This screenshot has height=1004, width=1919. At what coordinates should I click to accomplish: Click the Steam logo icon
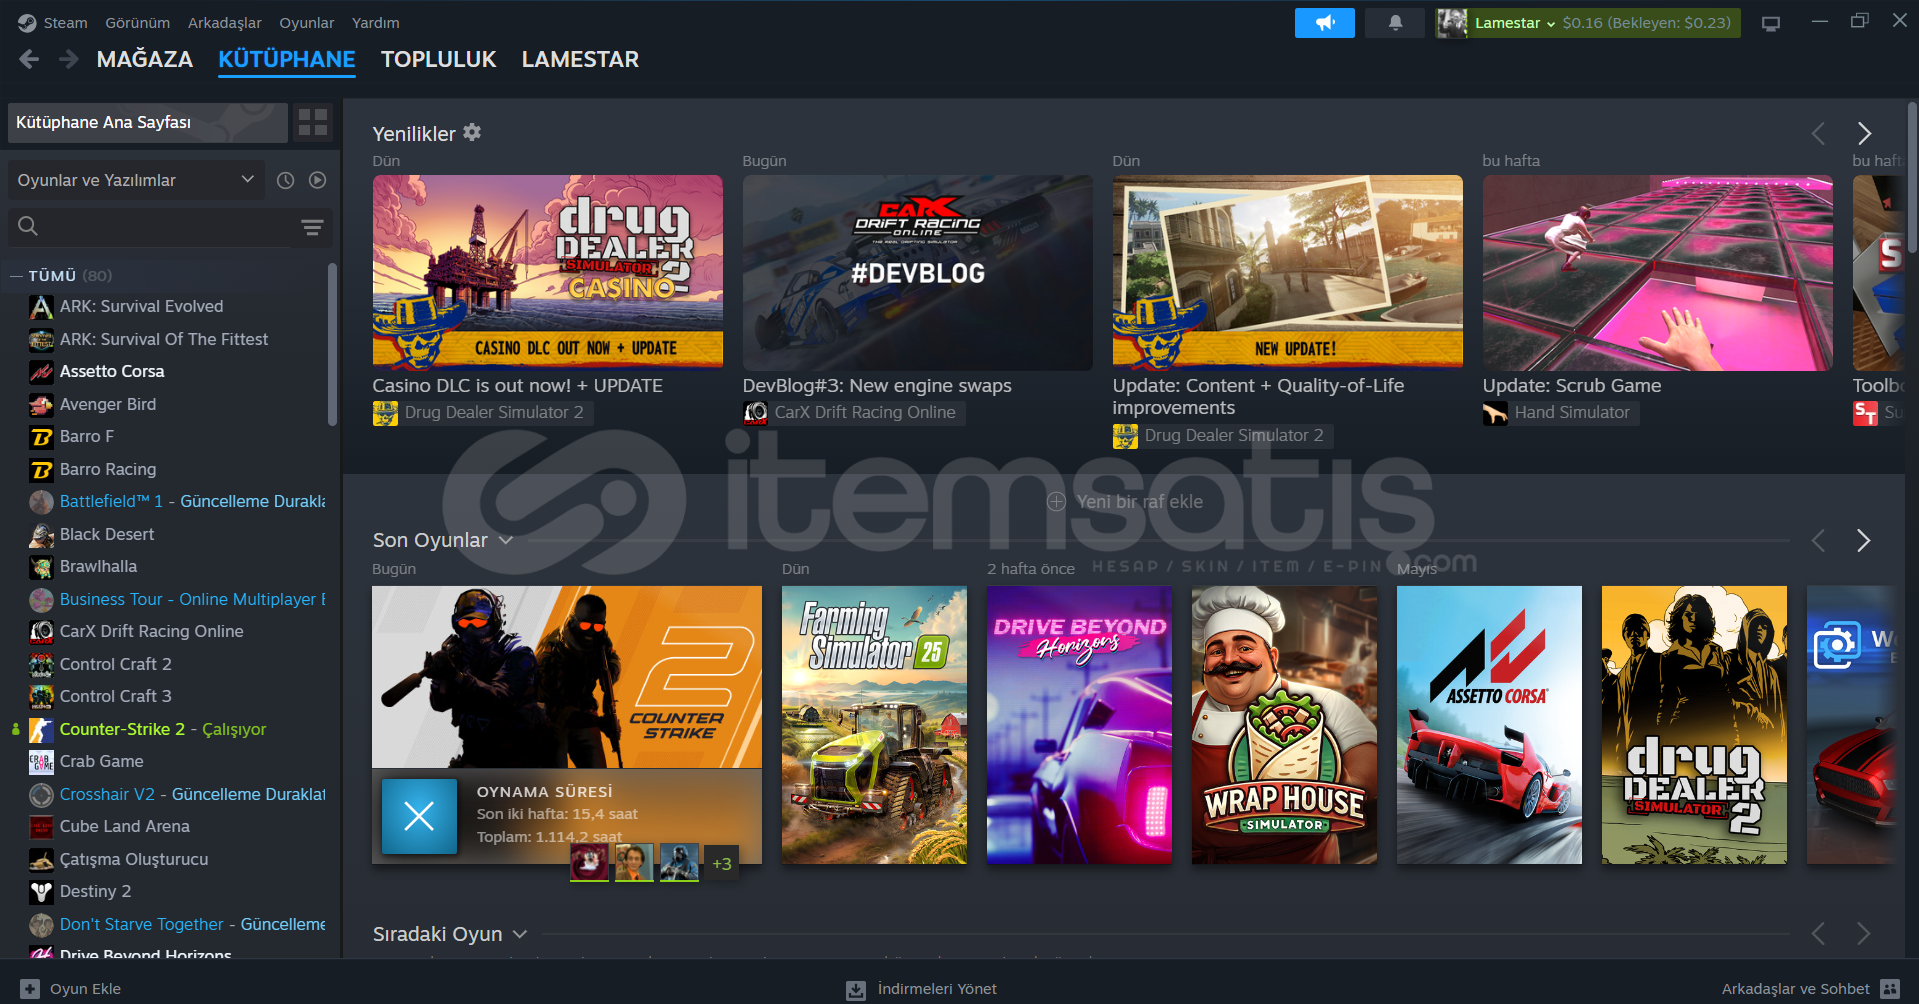[x=27, y=23]
